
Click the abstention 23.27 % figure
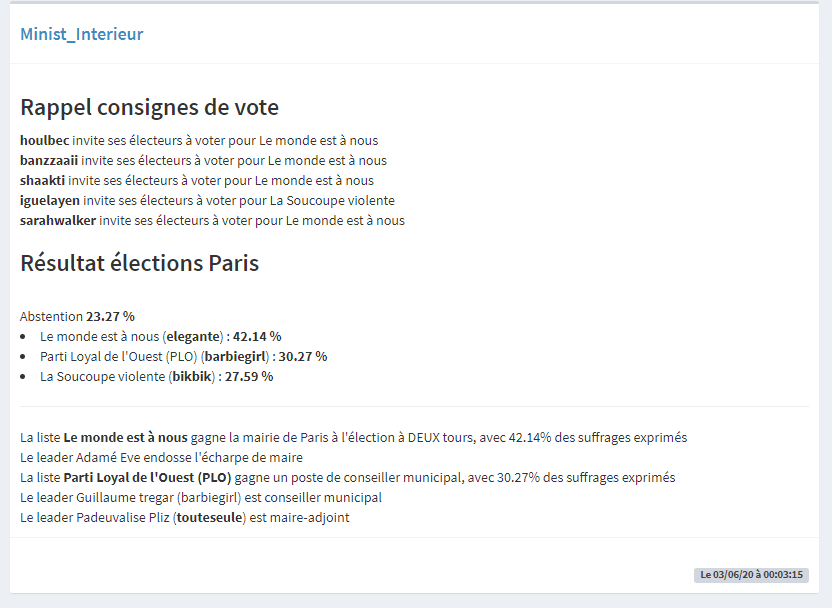(x=110, y=316)
